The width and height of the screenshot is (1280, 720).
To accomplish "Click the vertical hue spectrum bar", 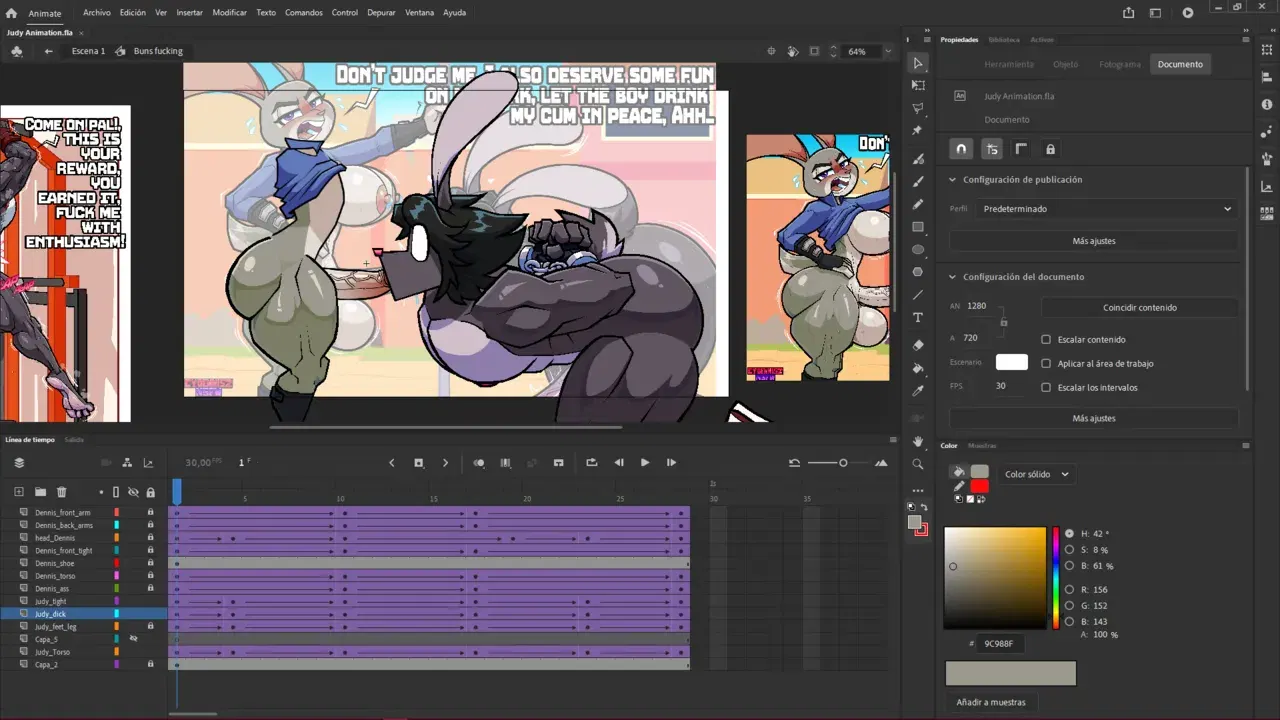I will (x=1055, y=578).
